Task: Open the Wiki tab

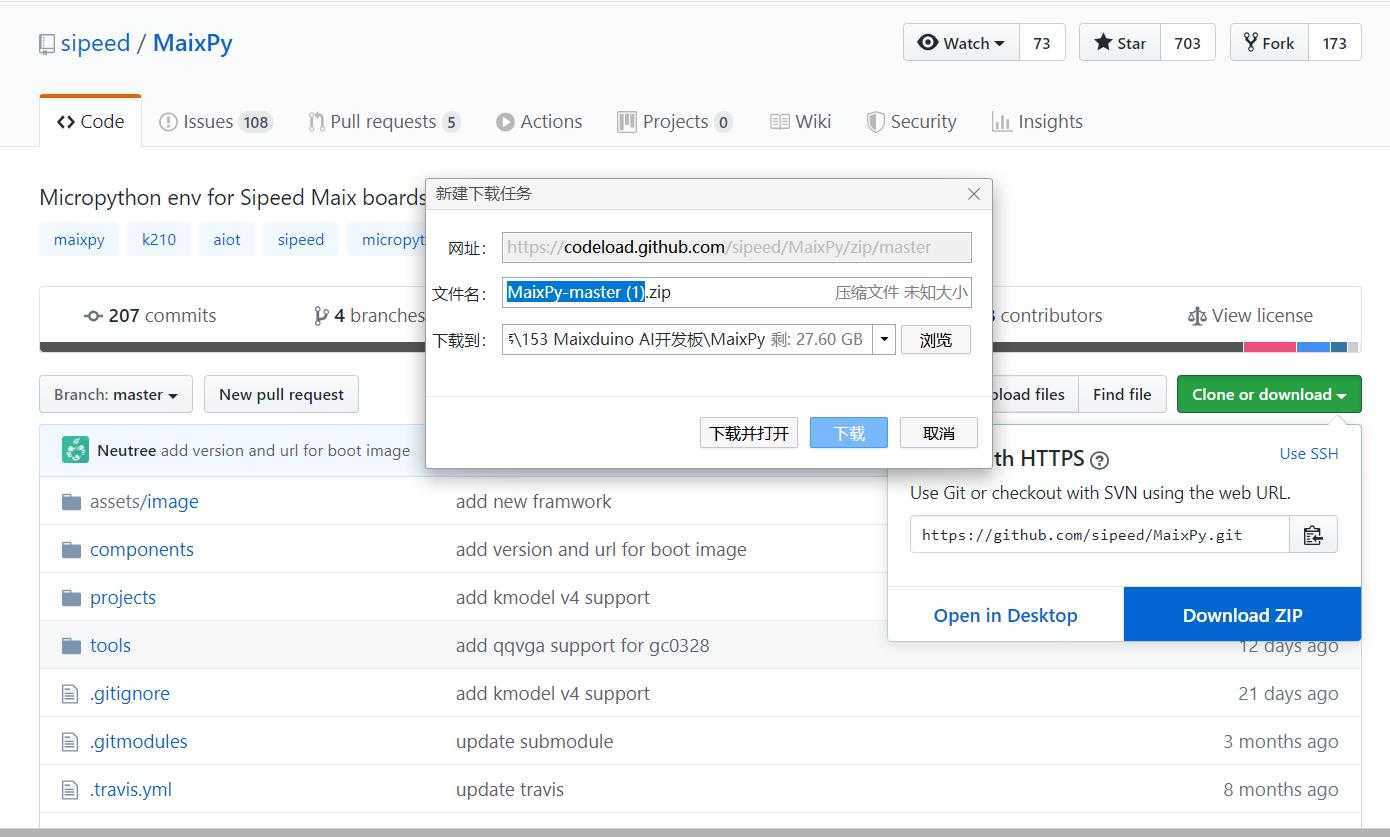Action: coord(801,122)
